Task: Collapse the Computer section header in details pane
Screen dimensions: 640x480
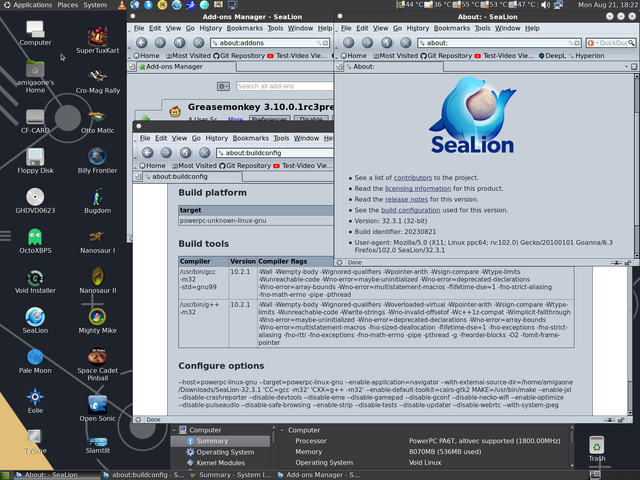Action: (x=282, y=430)
